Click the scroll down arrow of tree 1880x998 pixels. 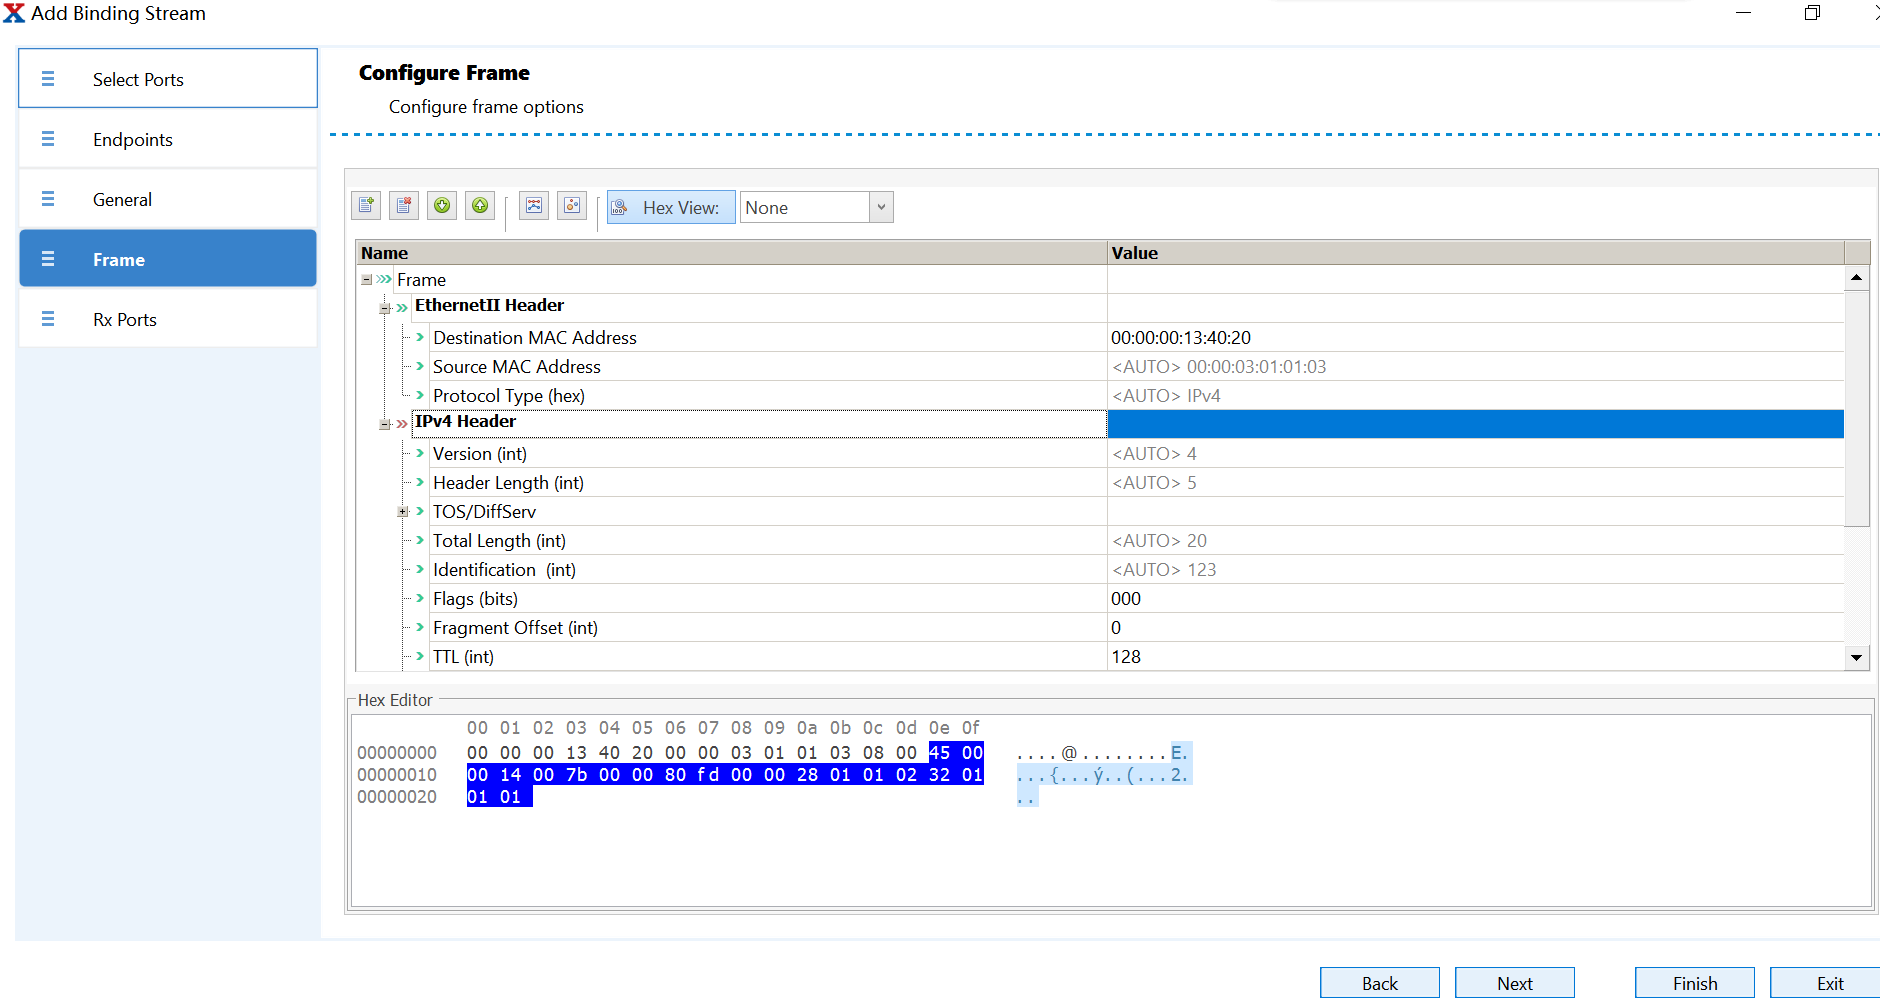(1856, 657)
